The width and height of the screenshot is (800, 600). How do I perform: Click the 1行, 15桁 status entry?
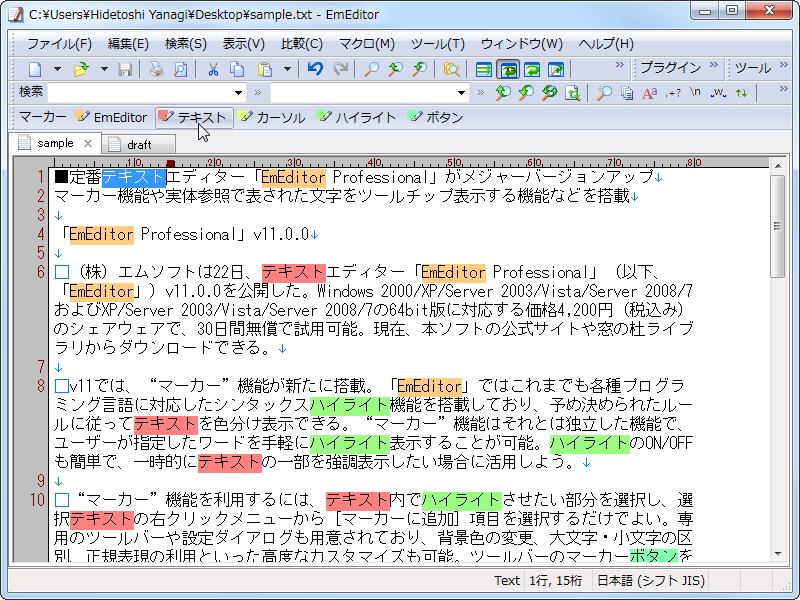[x=556, y=581]
